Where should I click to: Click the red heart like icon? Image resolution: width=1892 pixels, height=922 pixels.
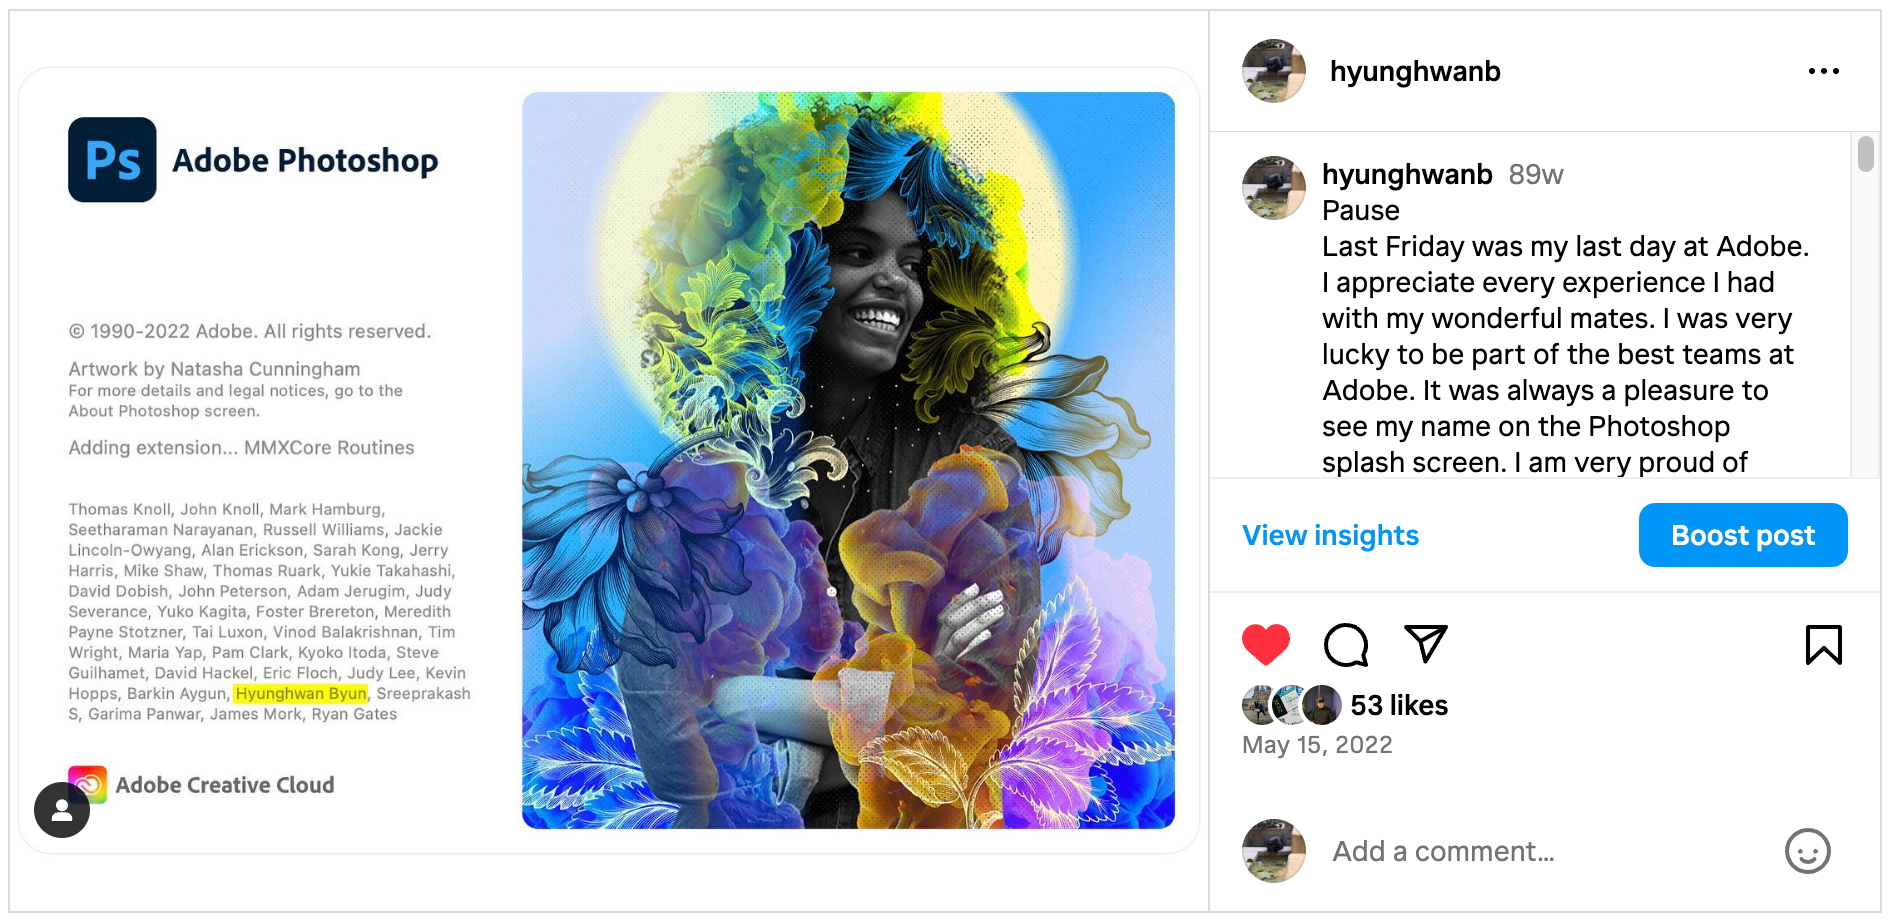(1265, 645)
